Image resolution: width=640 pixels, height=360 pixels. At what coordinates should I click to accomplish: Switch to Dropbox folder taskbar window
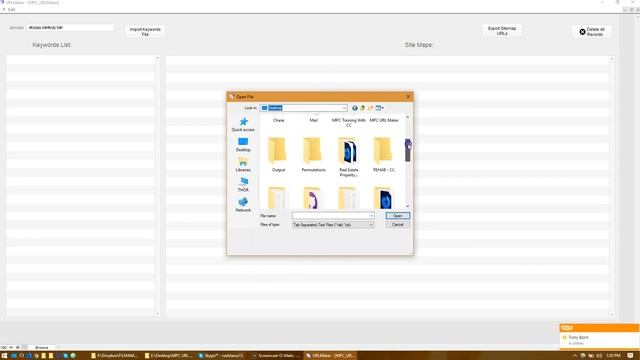115,356
